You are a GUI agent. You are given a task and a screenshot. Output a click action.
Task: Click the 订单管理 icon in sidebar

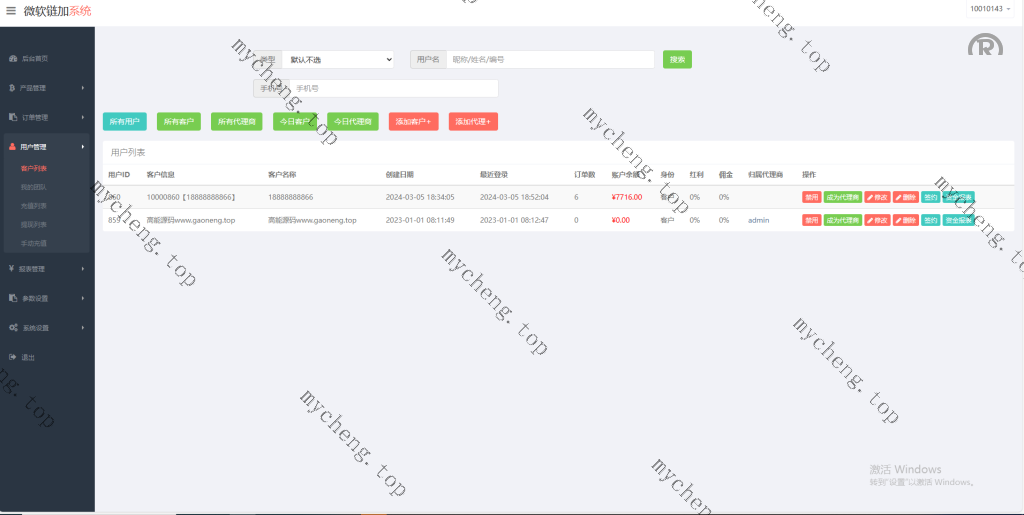coord(13,117)
